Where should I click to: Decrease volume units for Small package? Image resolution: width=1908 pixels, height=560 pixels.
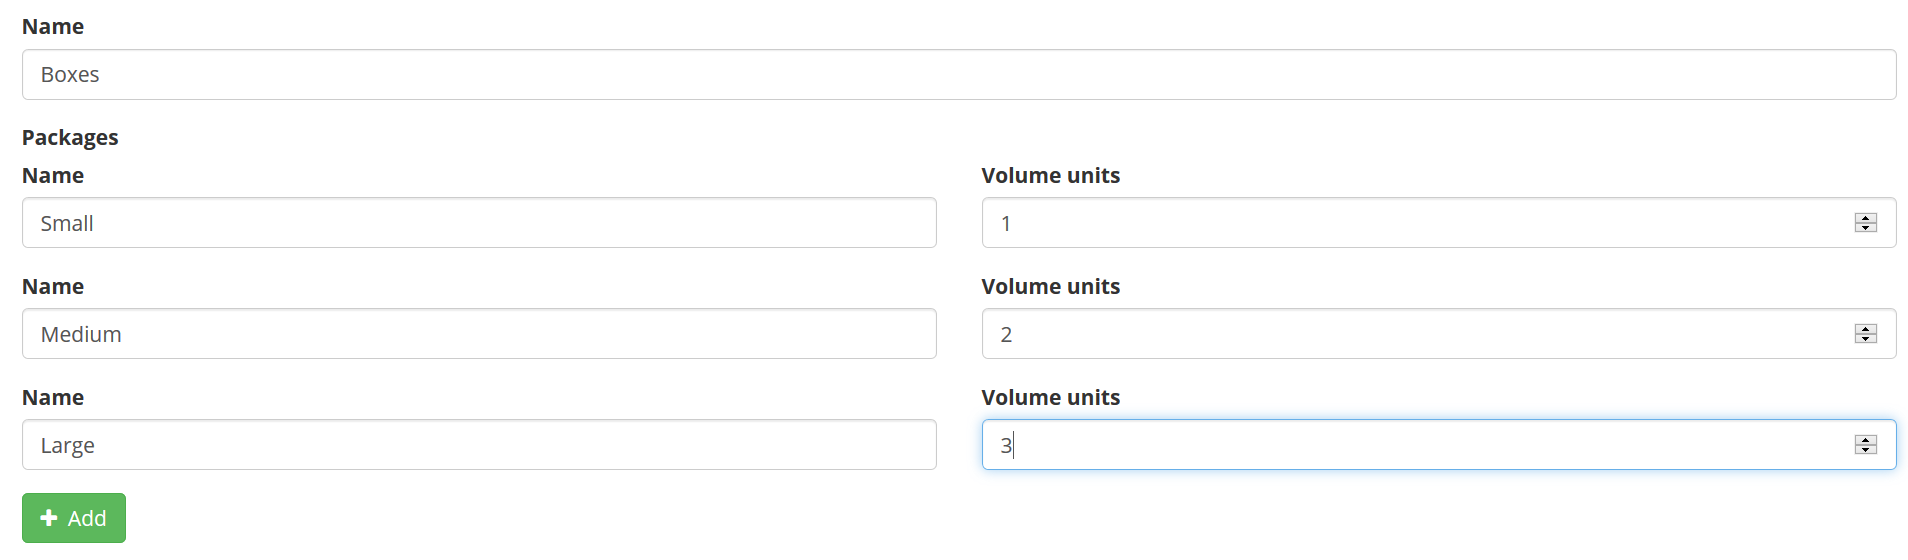[1865, 228]
